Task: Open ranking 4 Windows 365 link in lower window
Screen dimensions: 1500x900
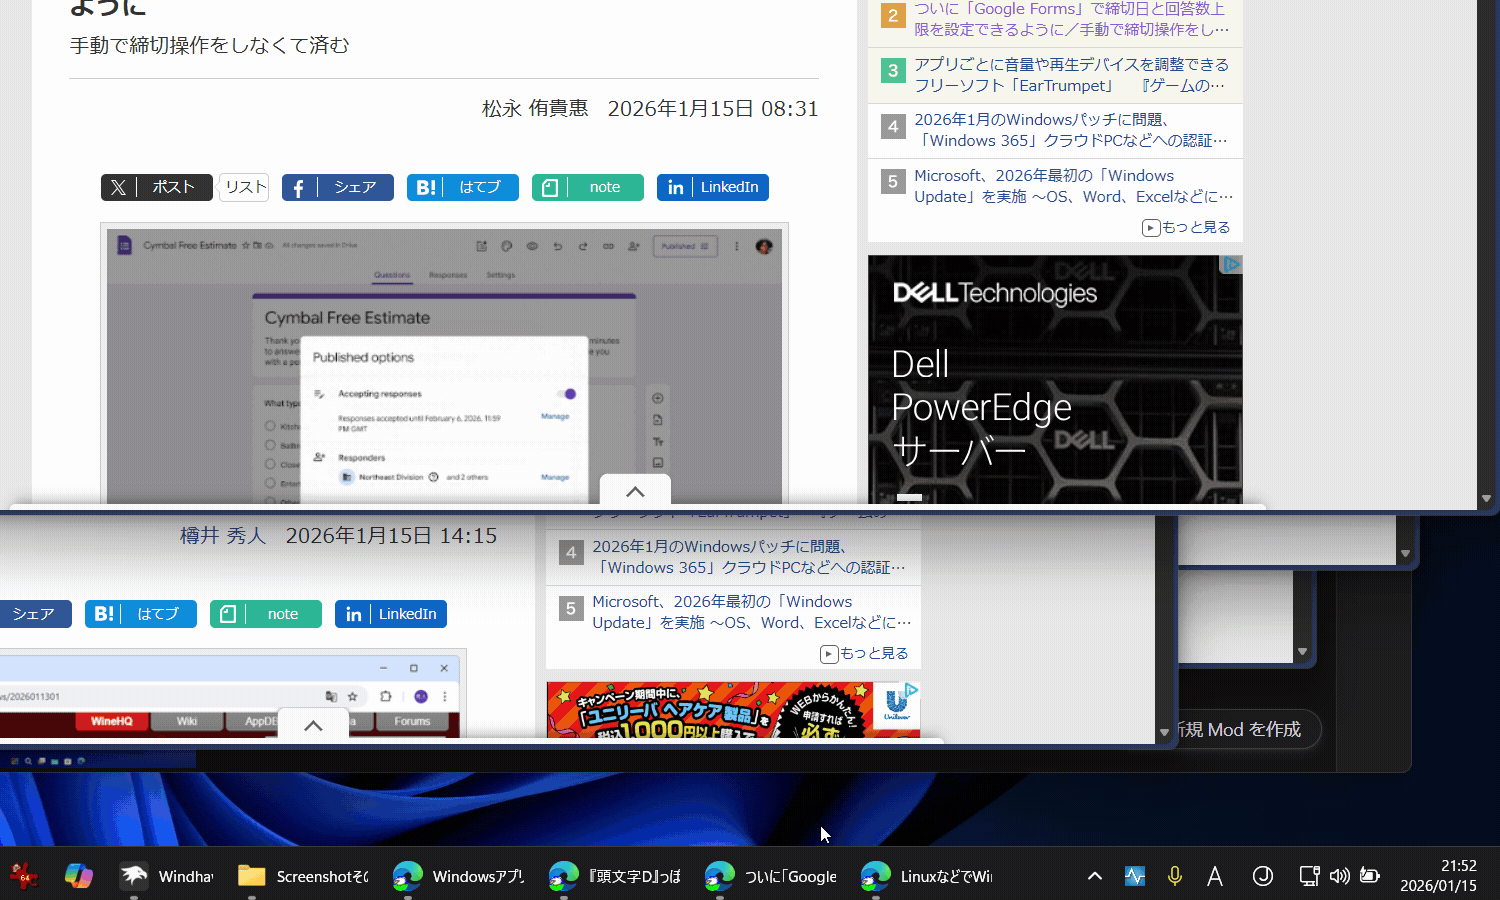Action: 749,557
